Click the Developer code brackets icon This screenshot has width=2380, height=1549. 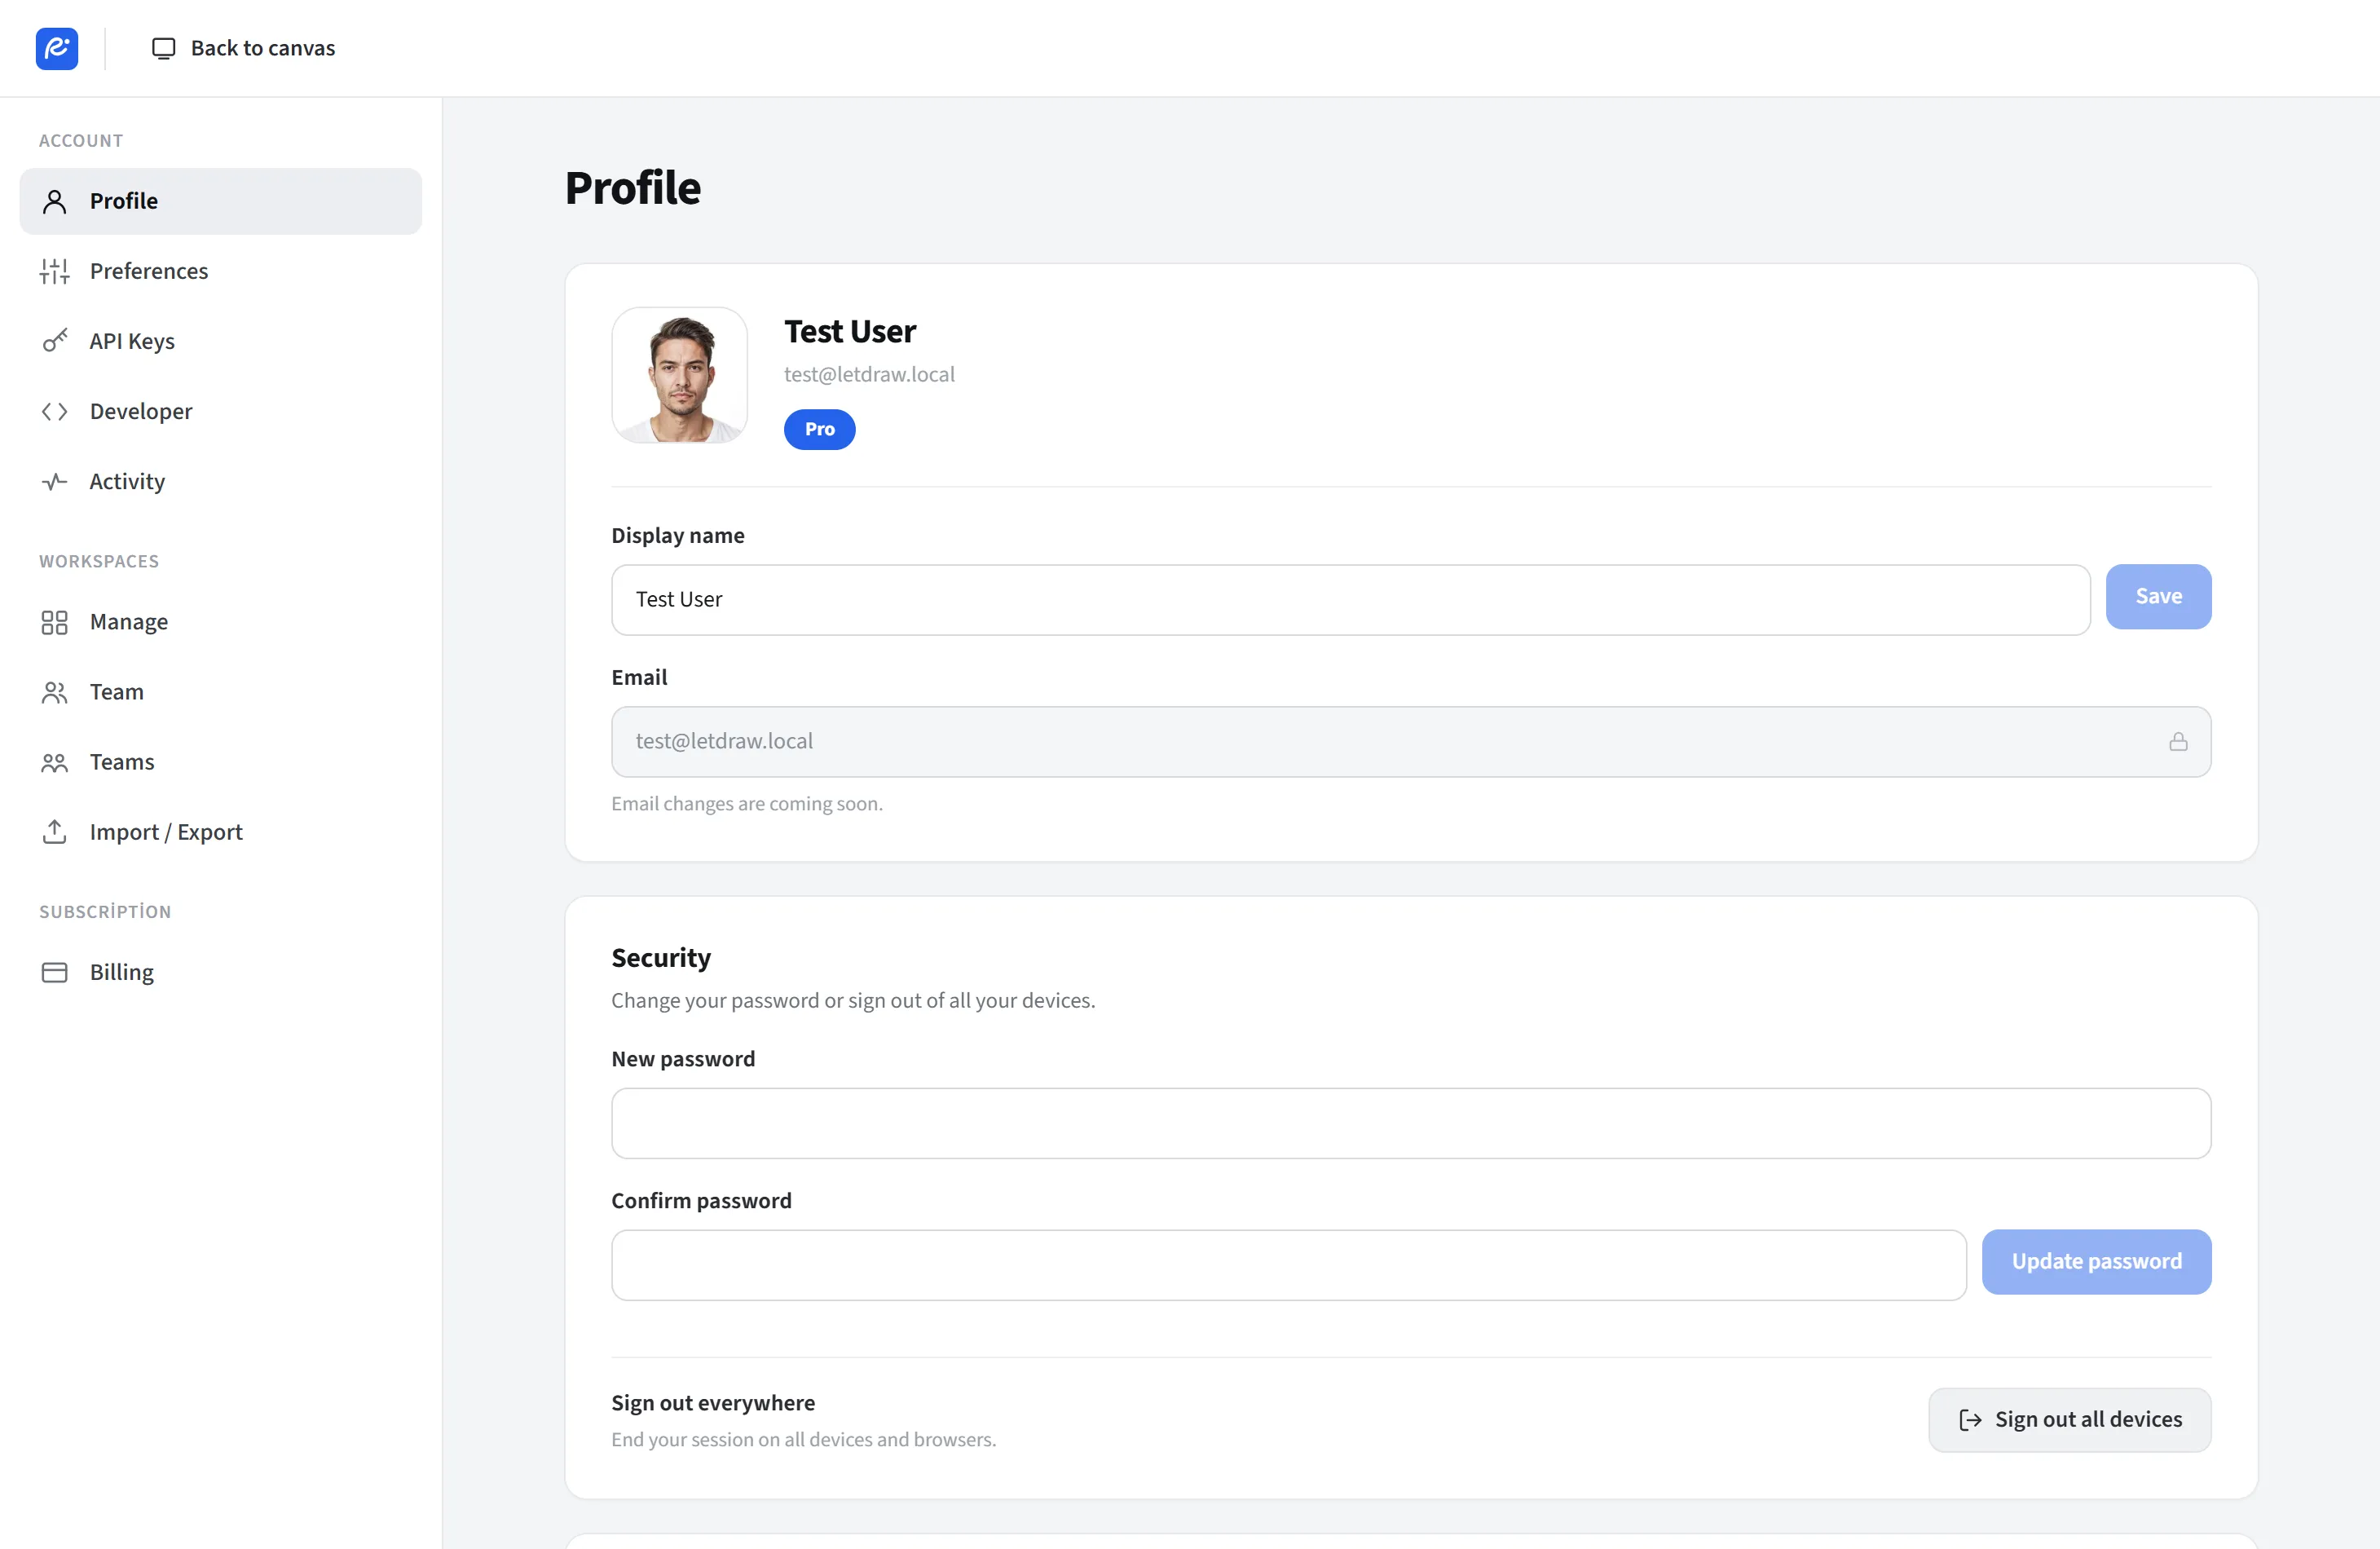54,411
